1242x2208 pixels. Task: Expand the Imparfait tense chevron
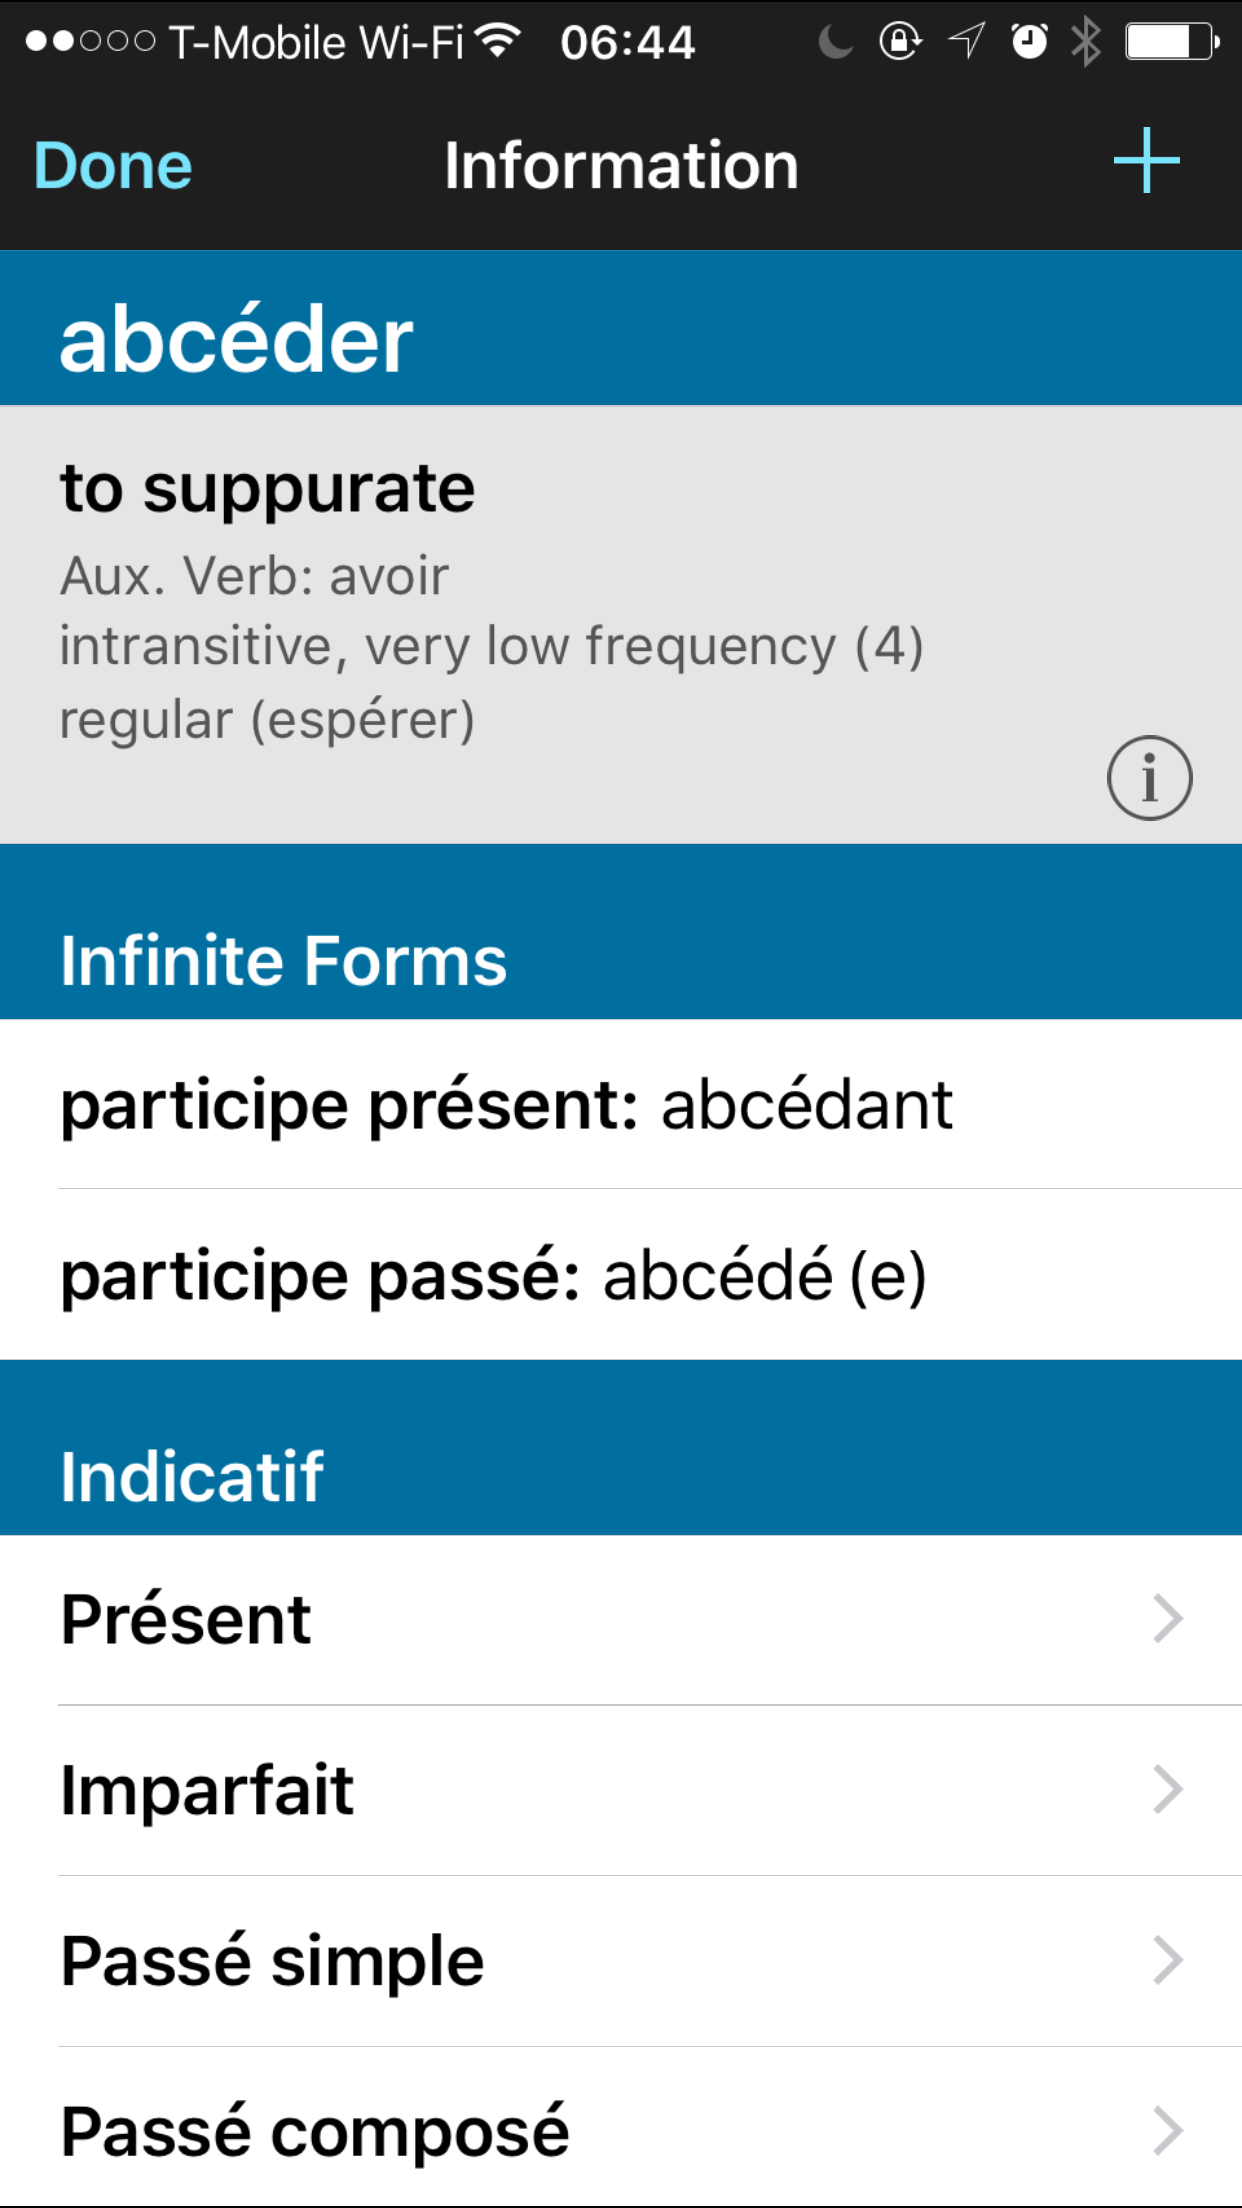(1167, 1789)
